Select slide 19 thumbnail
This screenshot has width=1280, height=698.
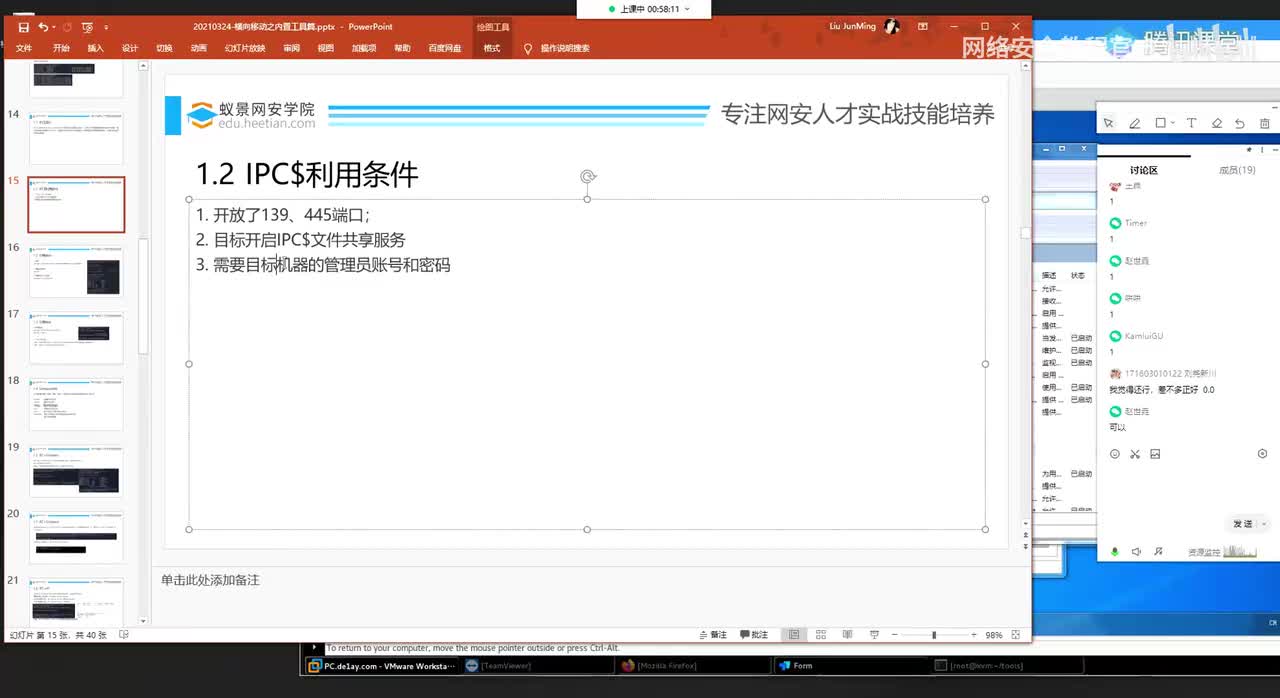pos(76,471)
